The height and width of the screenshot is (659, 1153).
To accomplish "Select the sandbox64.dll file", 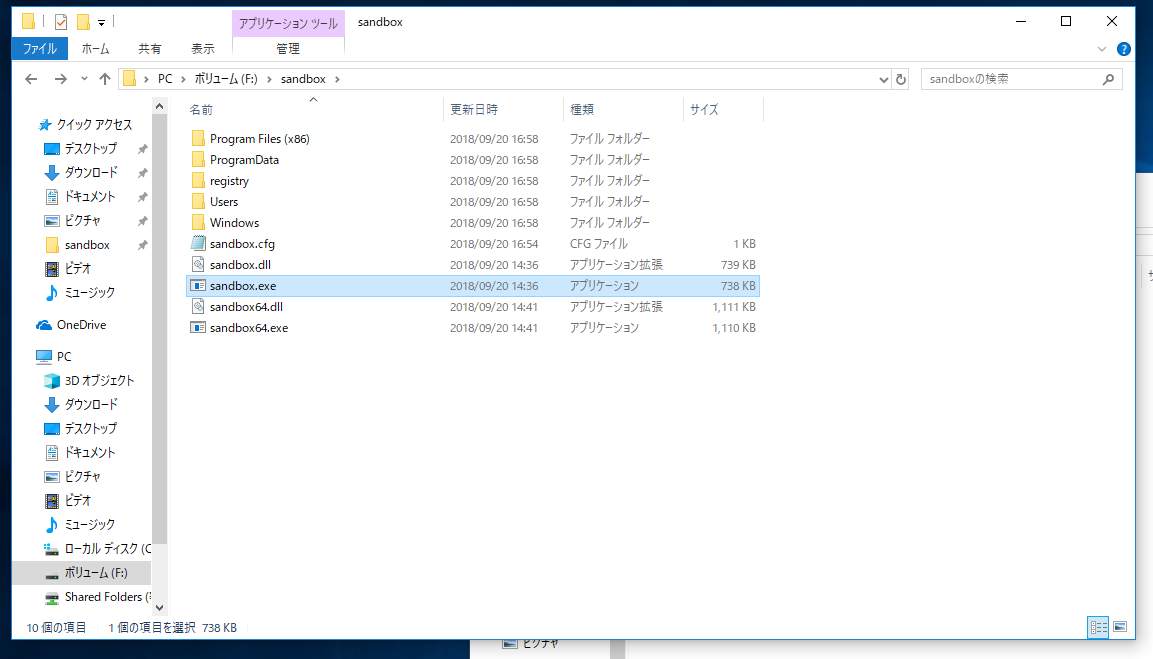I will (246, 307).
